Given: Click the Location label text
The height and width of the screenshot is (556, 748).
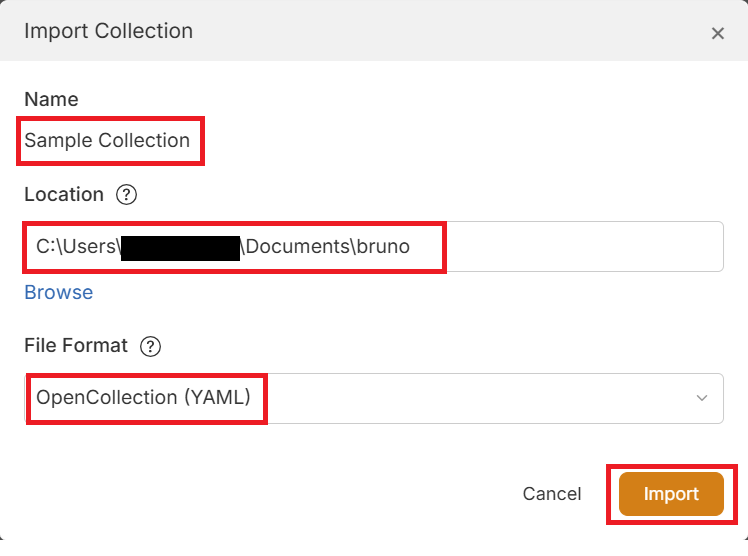Looking at the screenshot, I should click(x=64, y=194).
